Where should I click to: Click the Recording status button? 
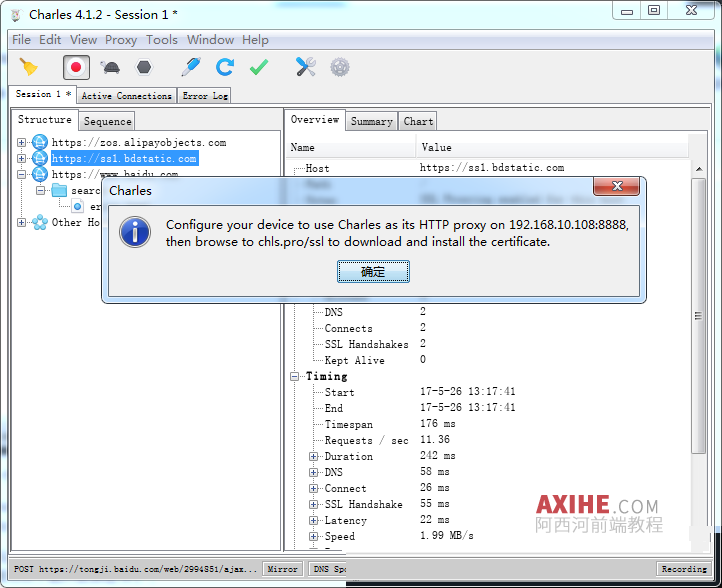pyautogui.click(x=684, y=569)
